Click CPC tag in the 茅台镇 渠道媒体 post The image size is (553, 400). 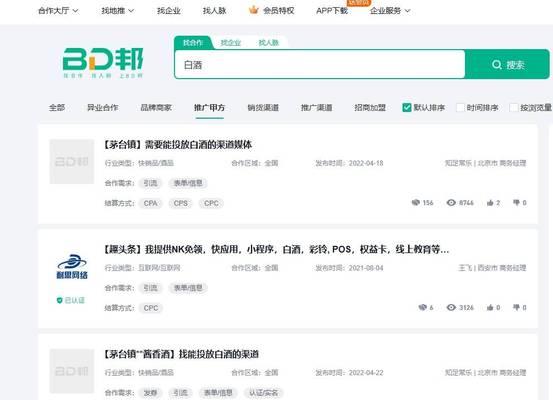(211, 203)
